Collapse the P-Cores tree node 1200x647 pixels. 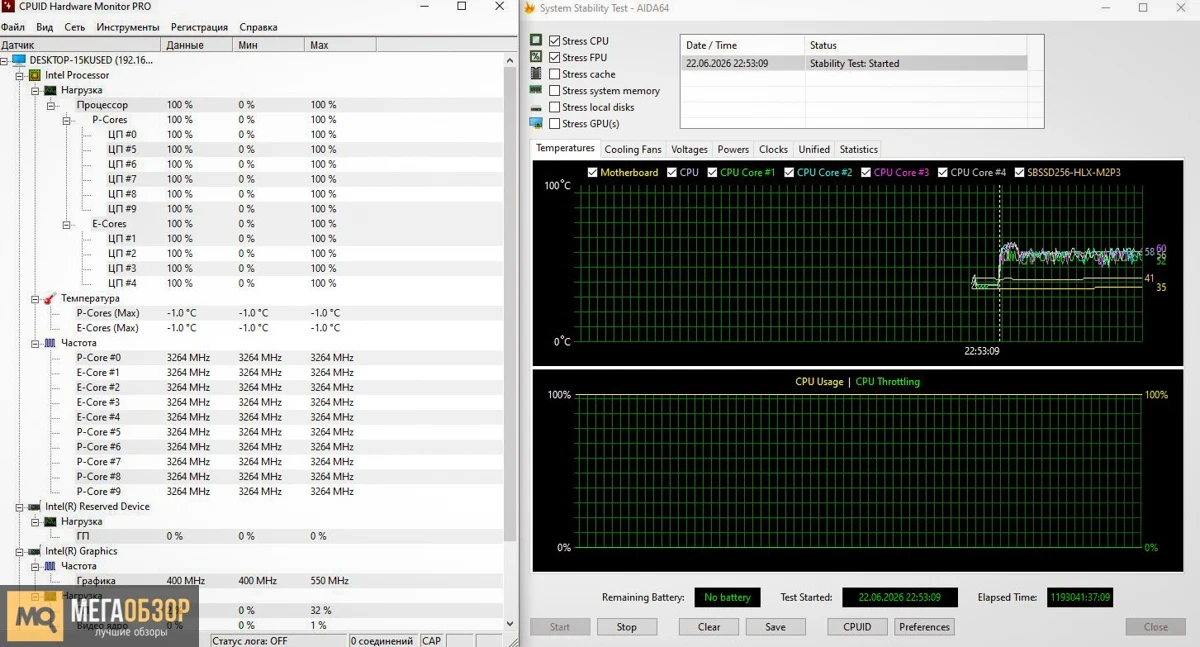(68, 120)
